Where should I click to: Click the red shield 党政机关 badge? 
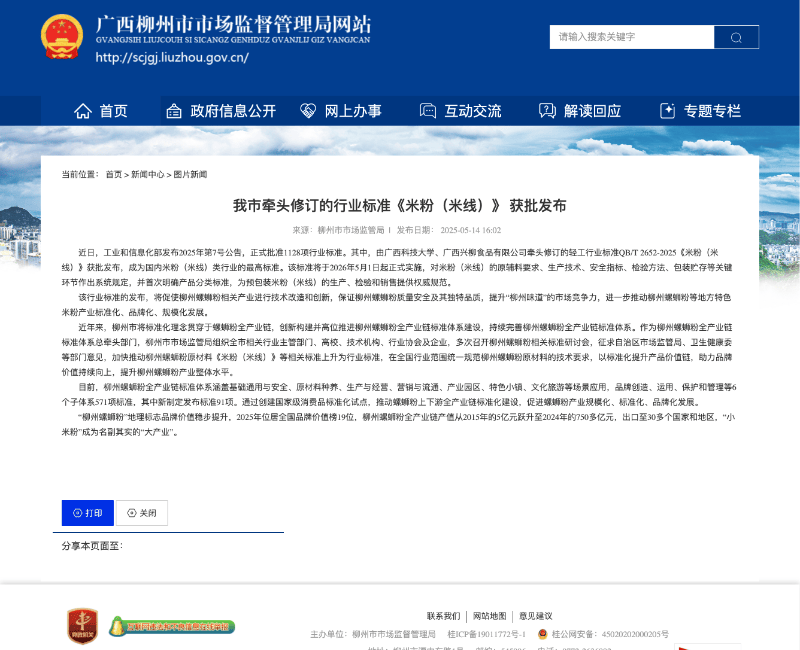tap(82, 626)
